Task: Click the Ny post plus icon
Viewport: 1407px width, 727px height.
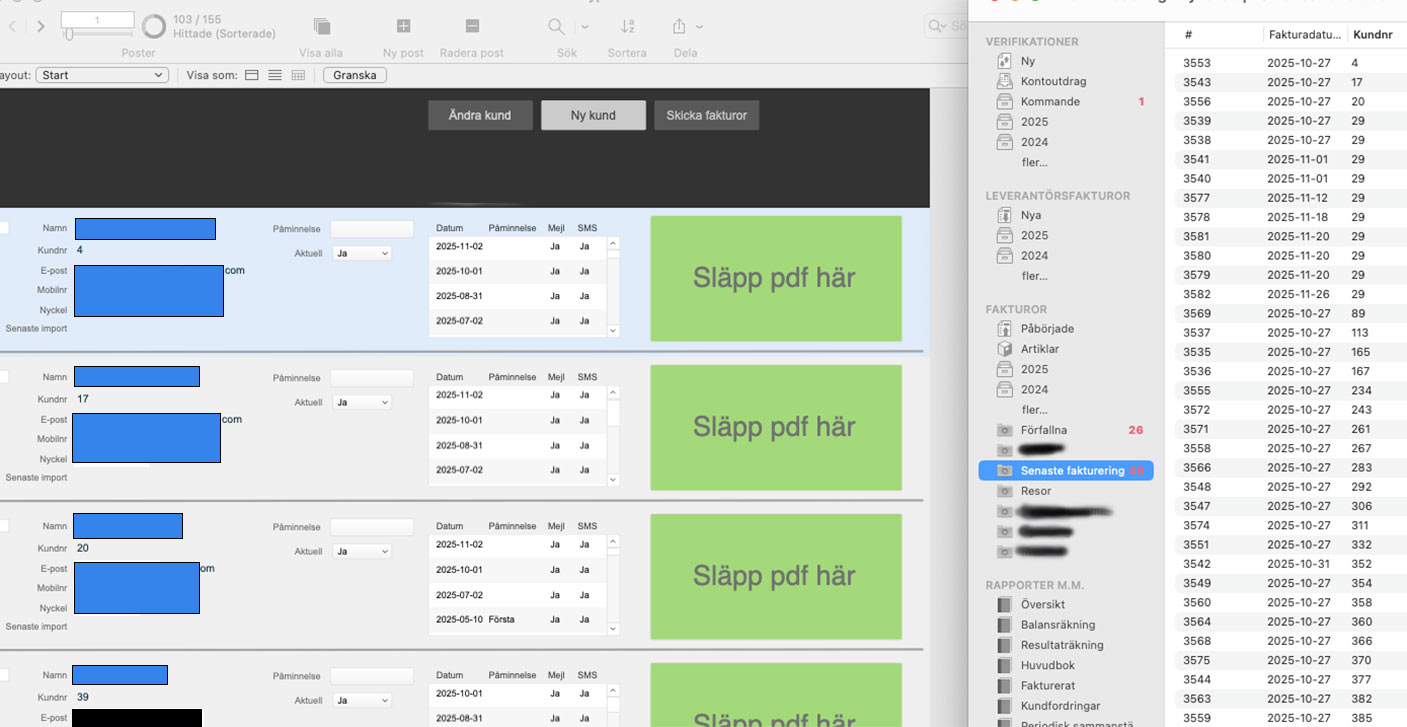Action: [x=403, y=27]
